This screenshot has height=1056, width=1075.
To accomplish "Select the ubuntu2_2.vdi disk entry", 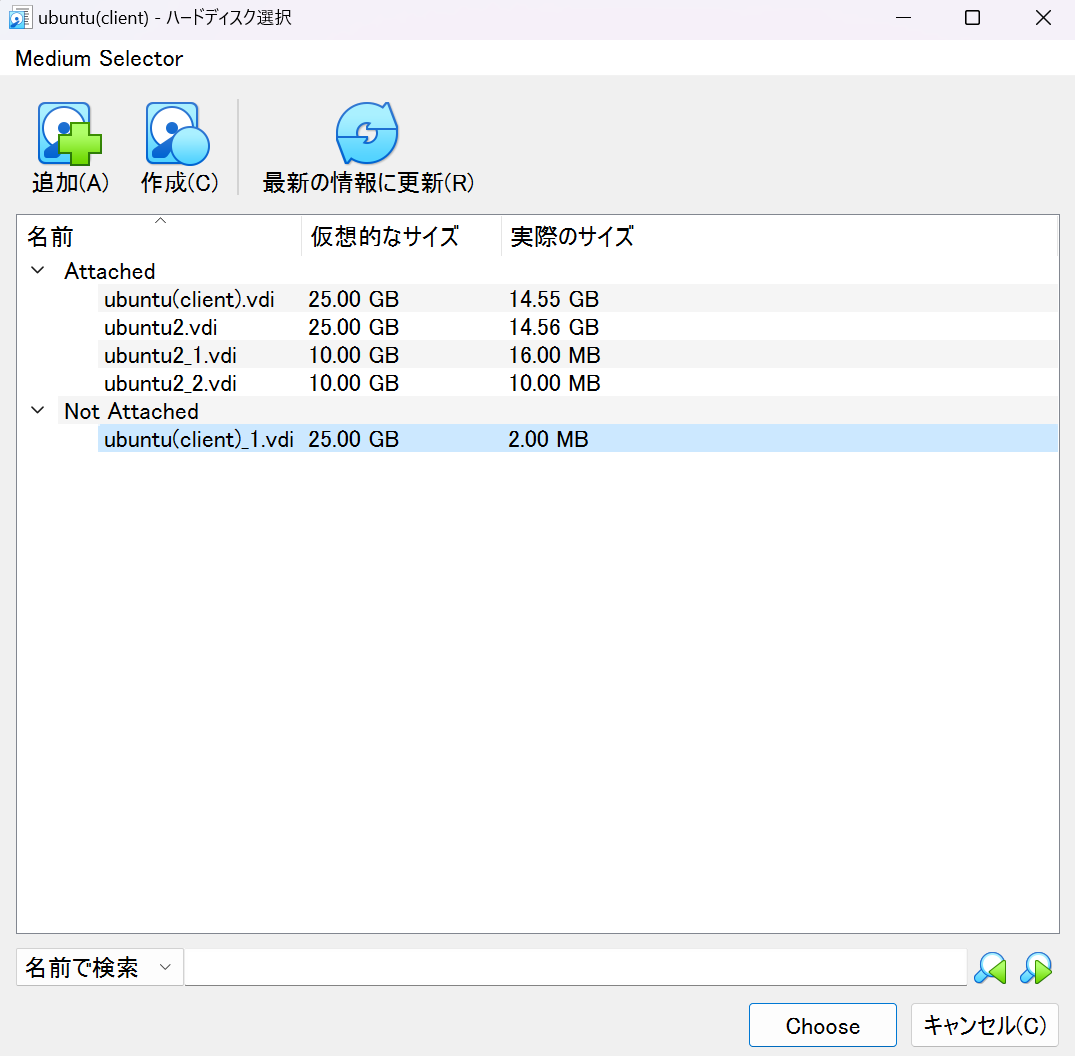I will 165,382.
